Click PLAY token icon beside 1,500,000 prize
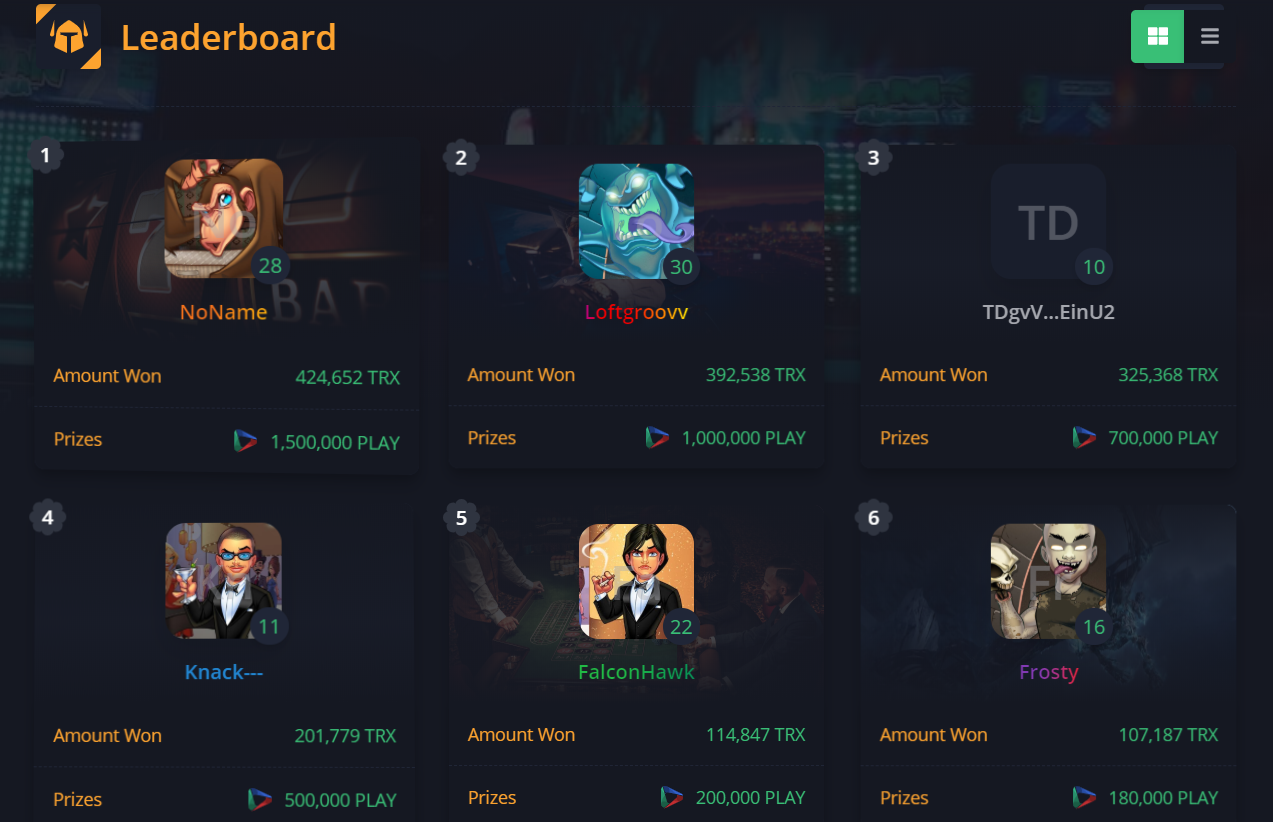1273x822 pixels. point(245,441)
